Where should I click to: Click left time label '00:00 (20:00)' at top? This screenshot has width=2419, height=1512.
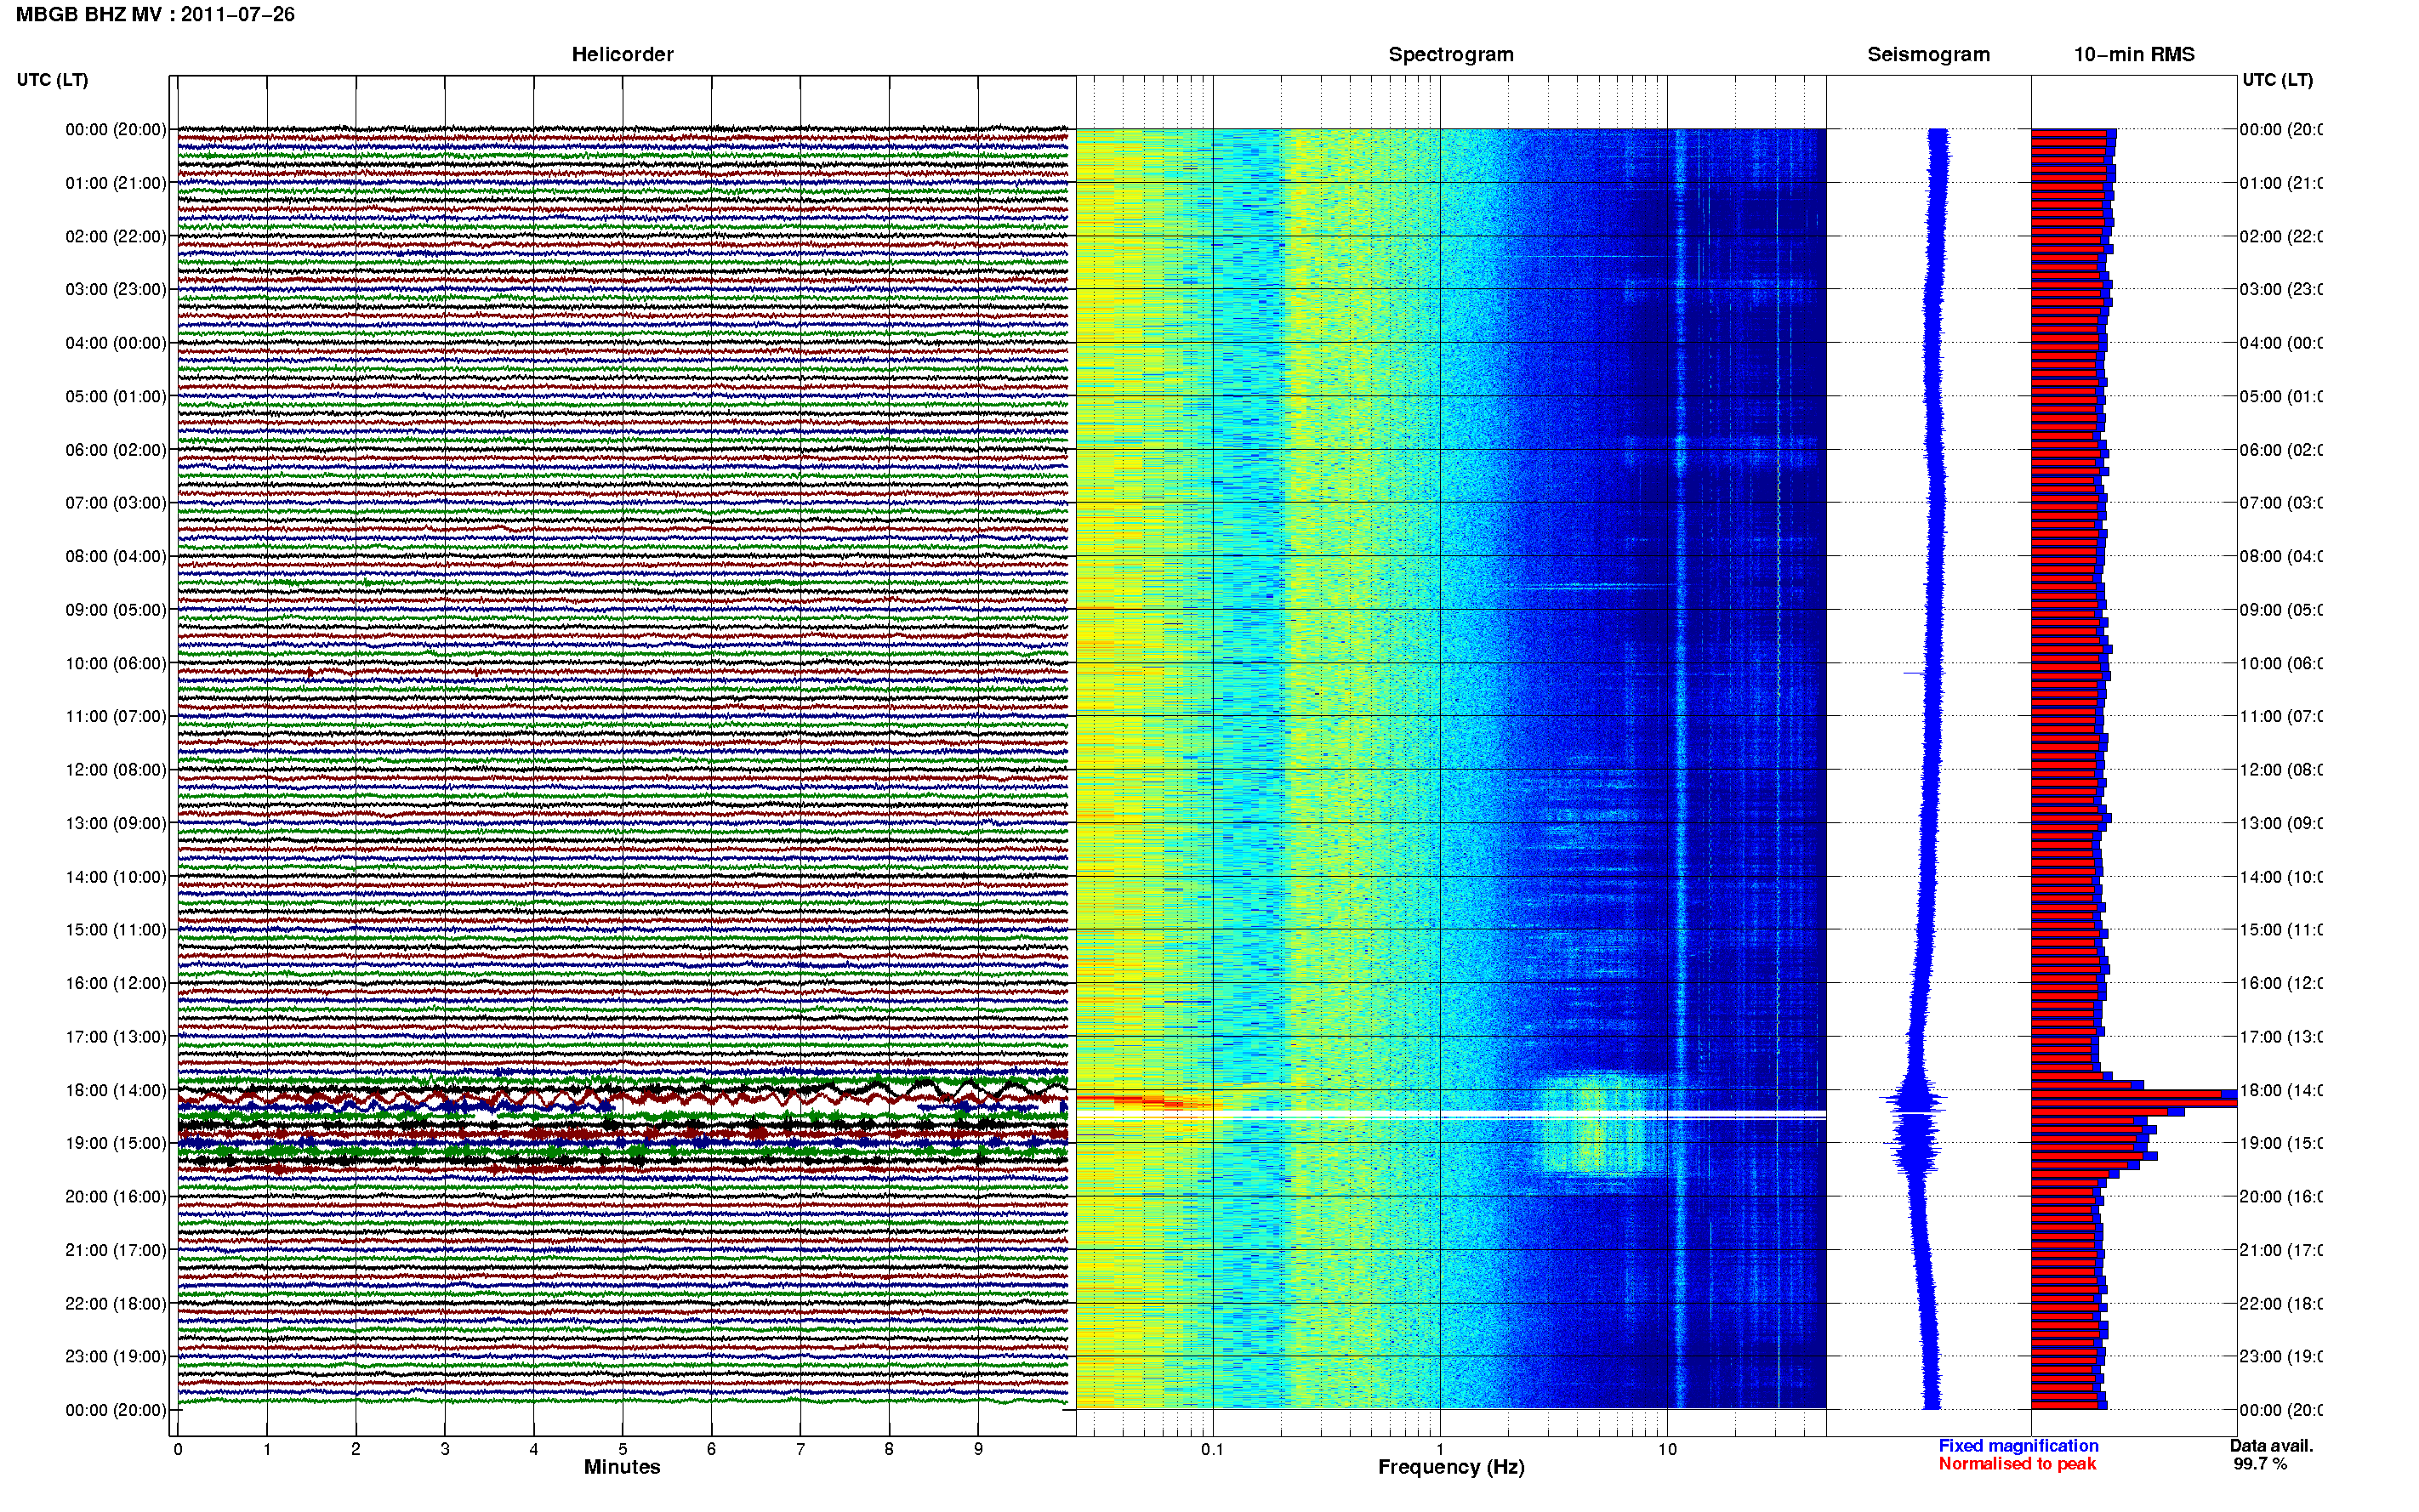point(116,129)
